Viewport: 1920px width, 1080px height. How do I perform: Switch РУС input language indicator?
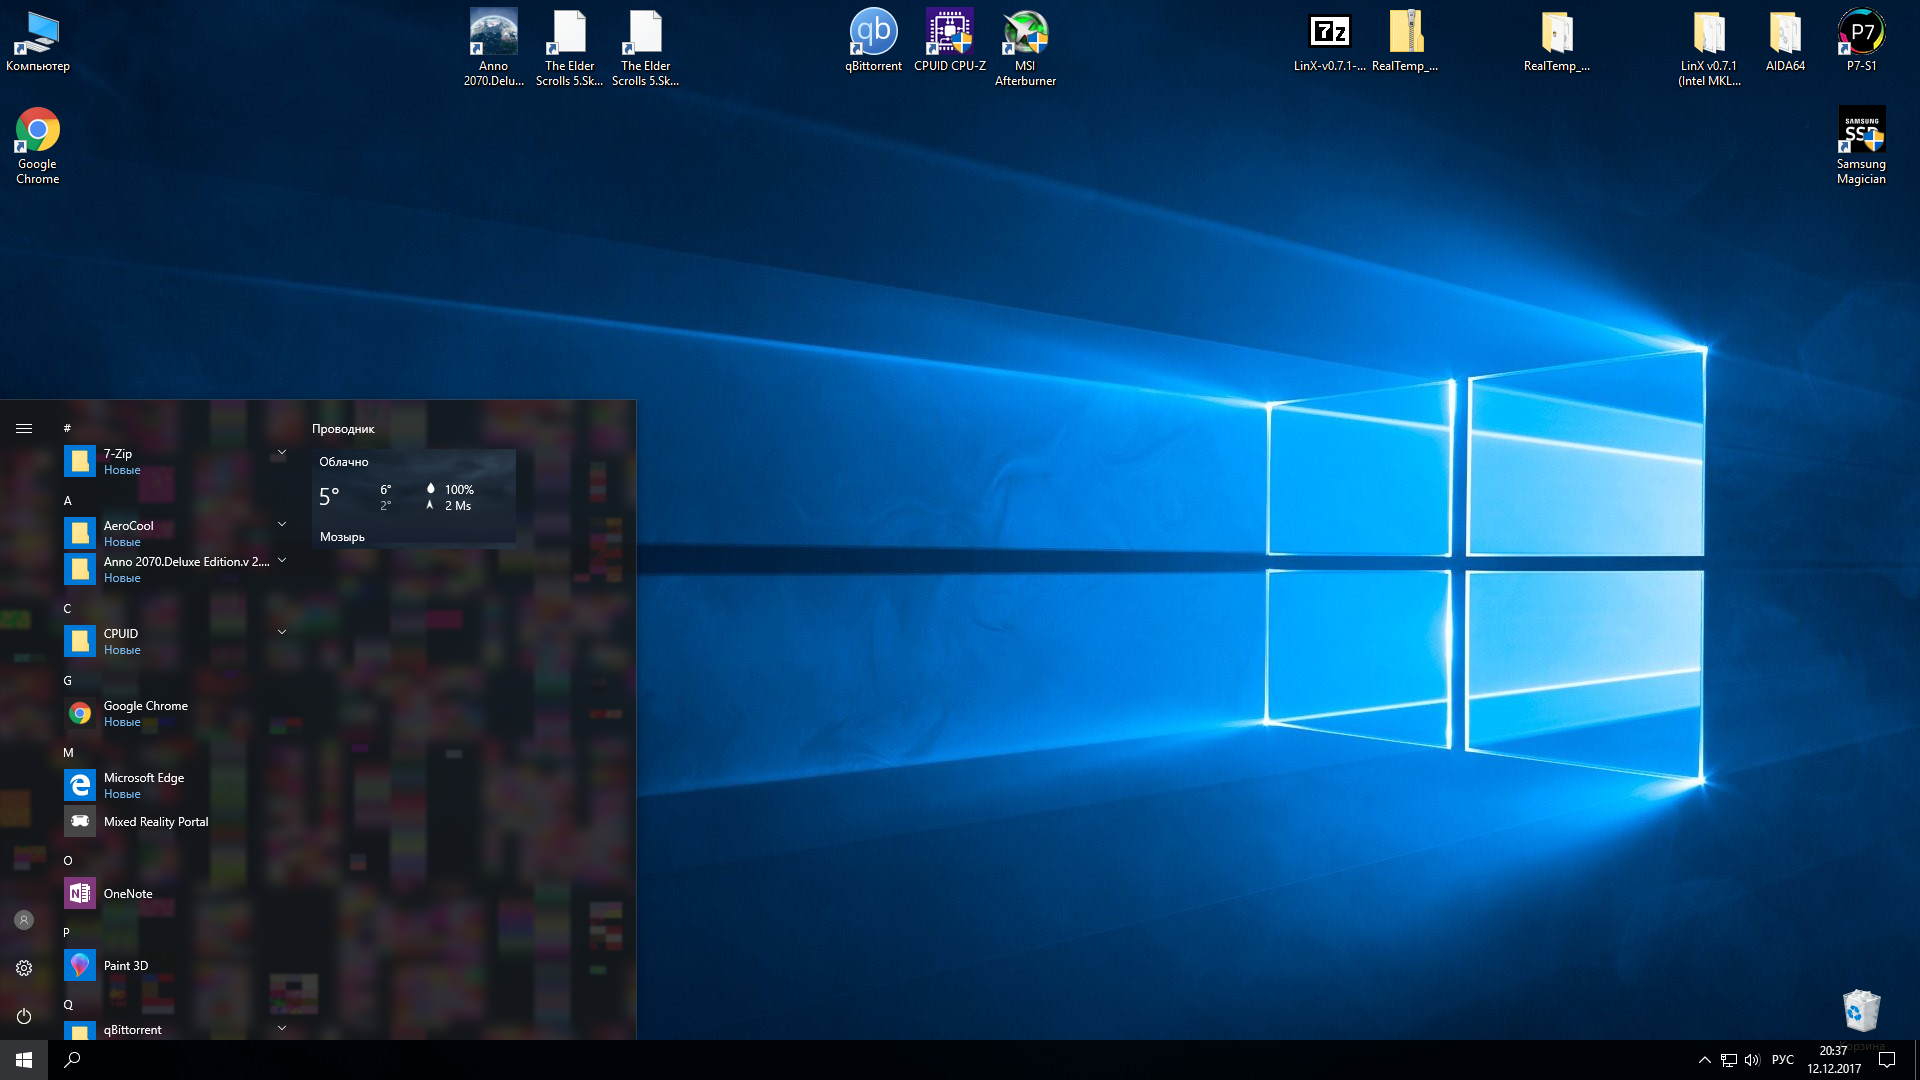click(1782, 1060)
